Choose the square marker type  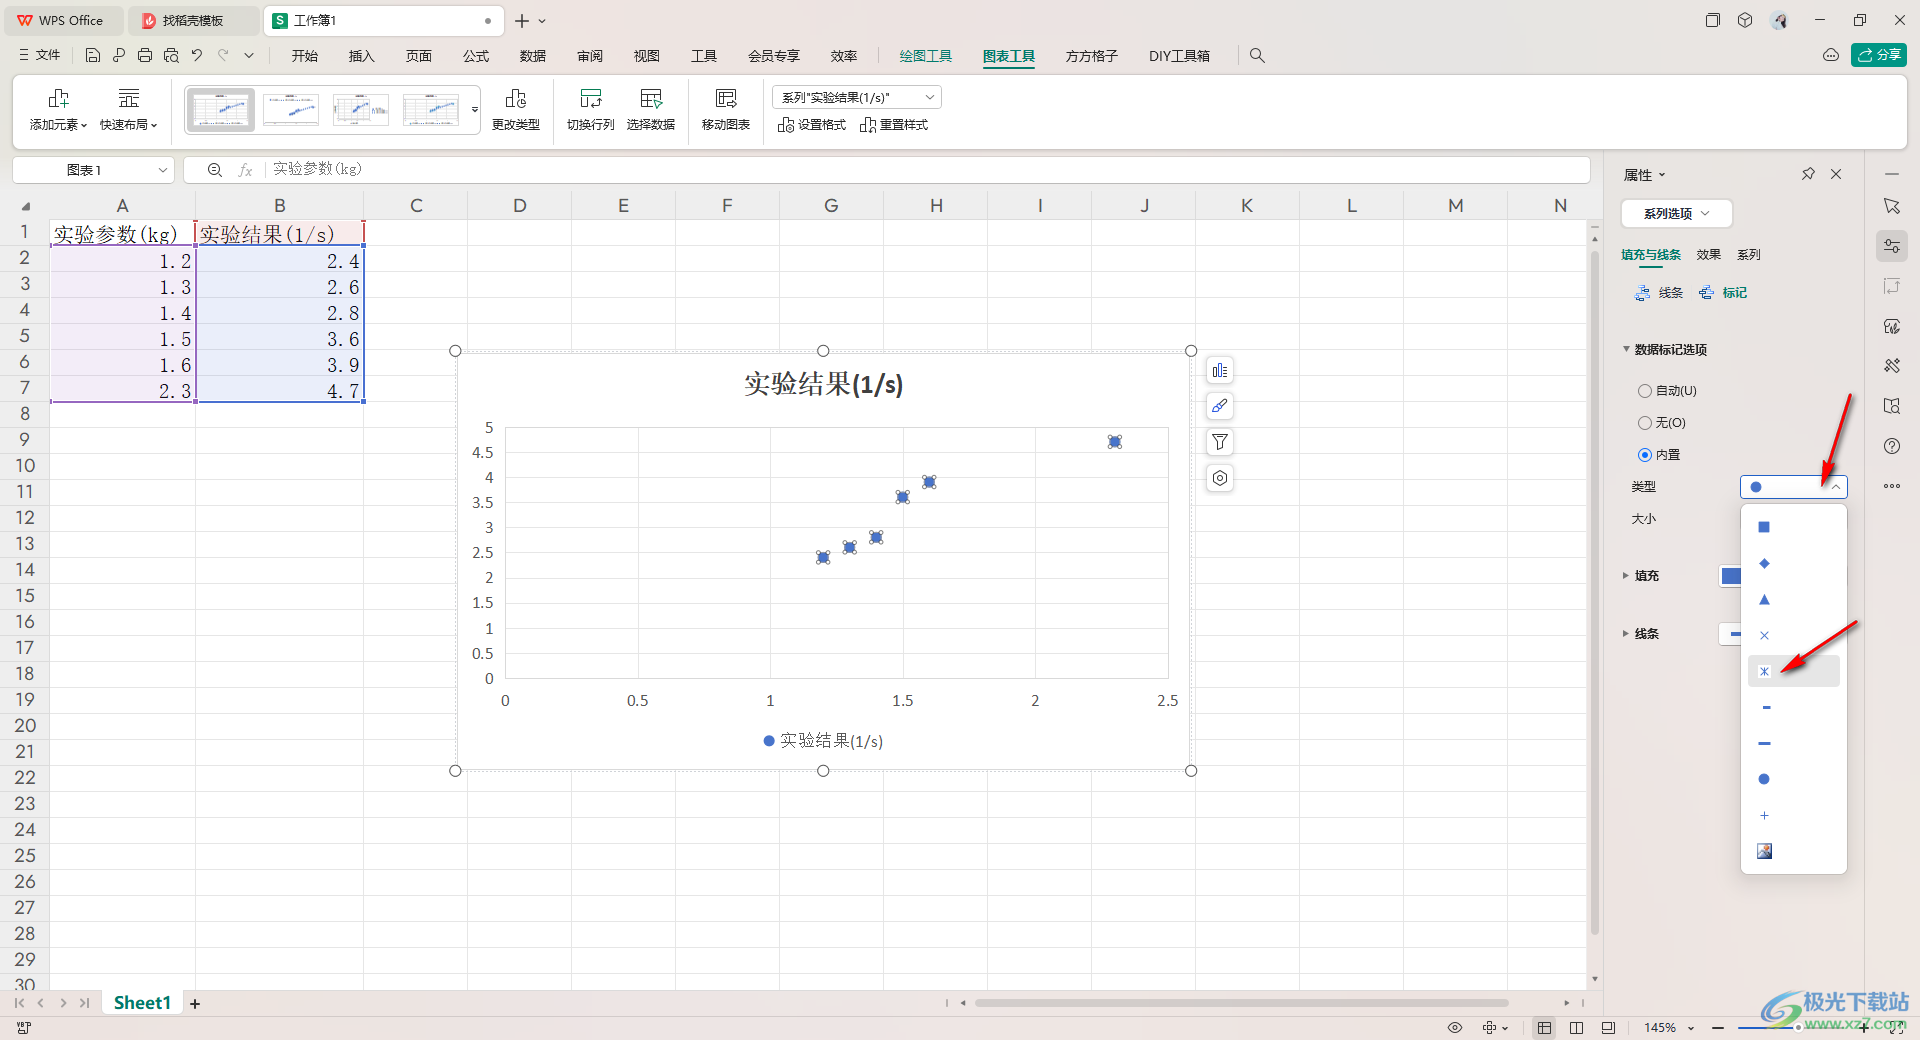[x=1764, y=527]
